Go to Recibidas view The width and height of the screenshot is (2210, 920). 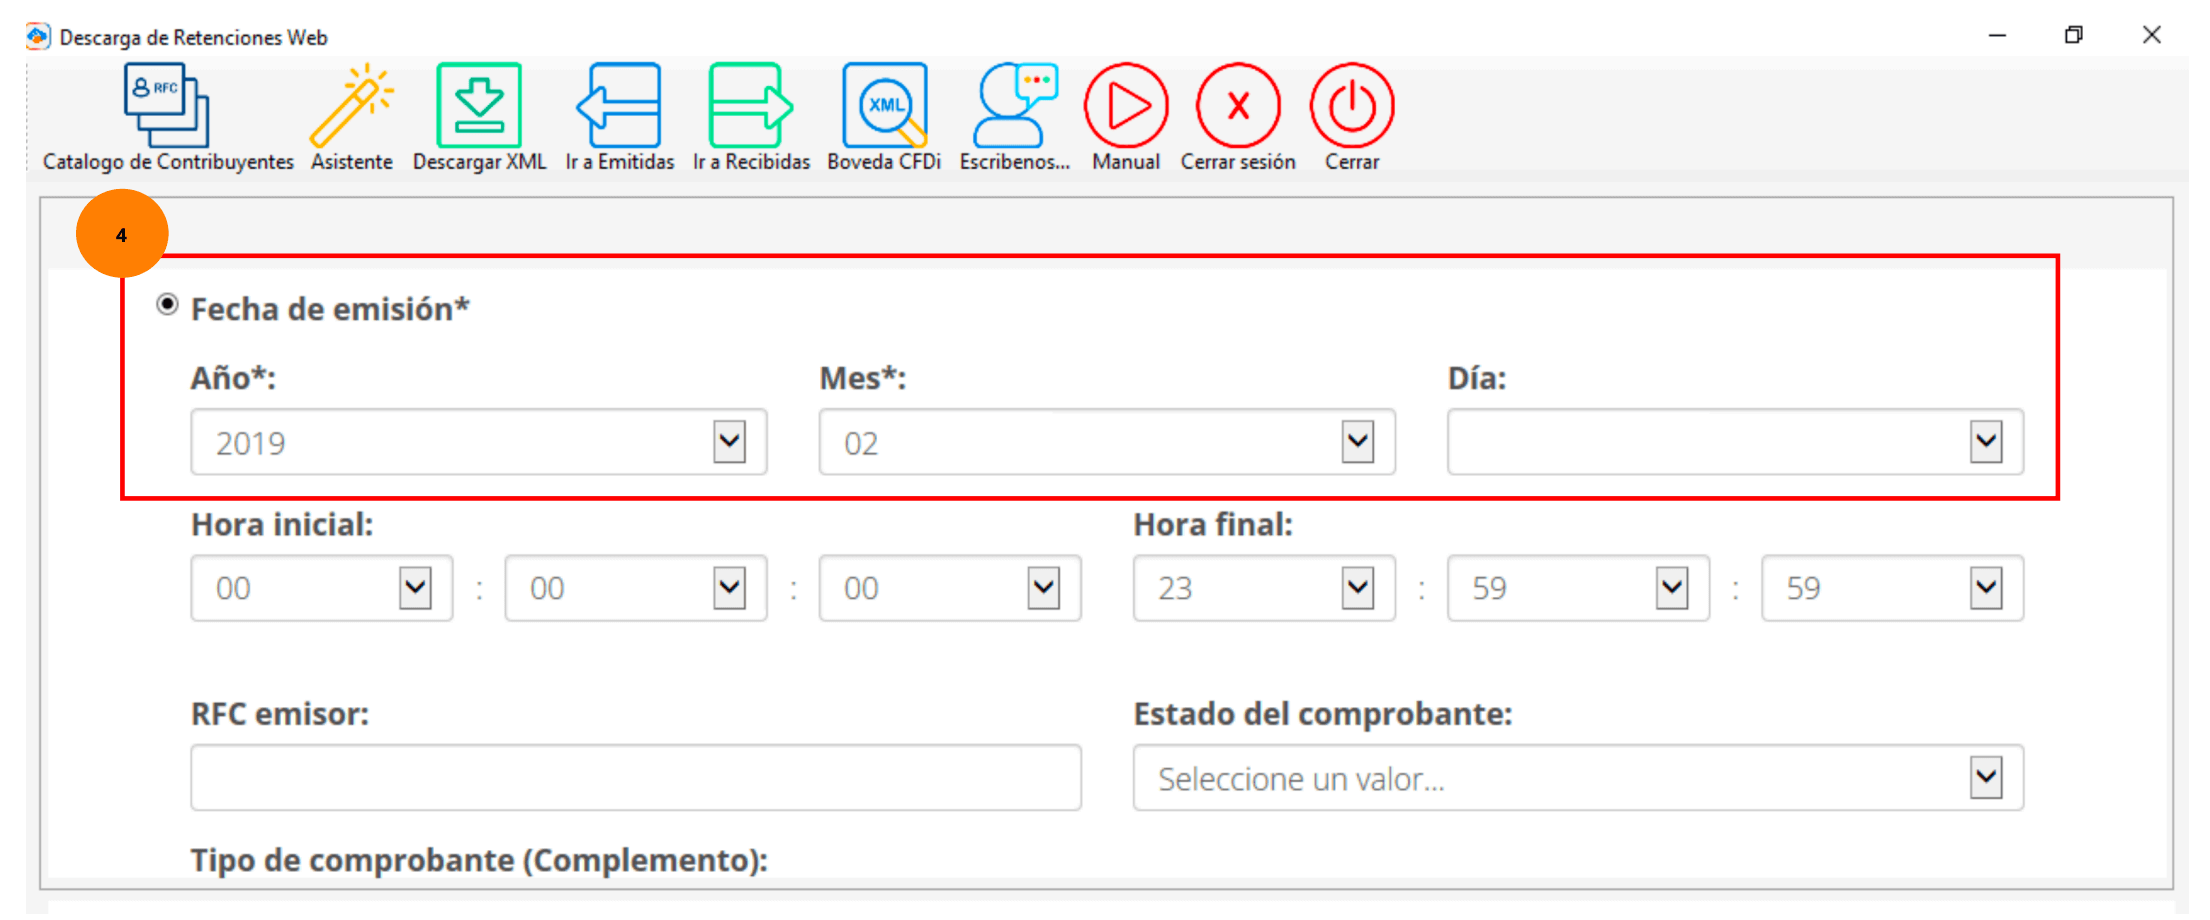coord(751,107)
